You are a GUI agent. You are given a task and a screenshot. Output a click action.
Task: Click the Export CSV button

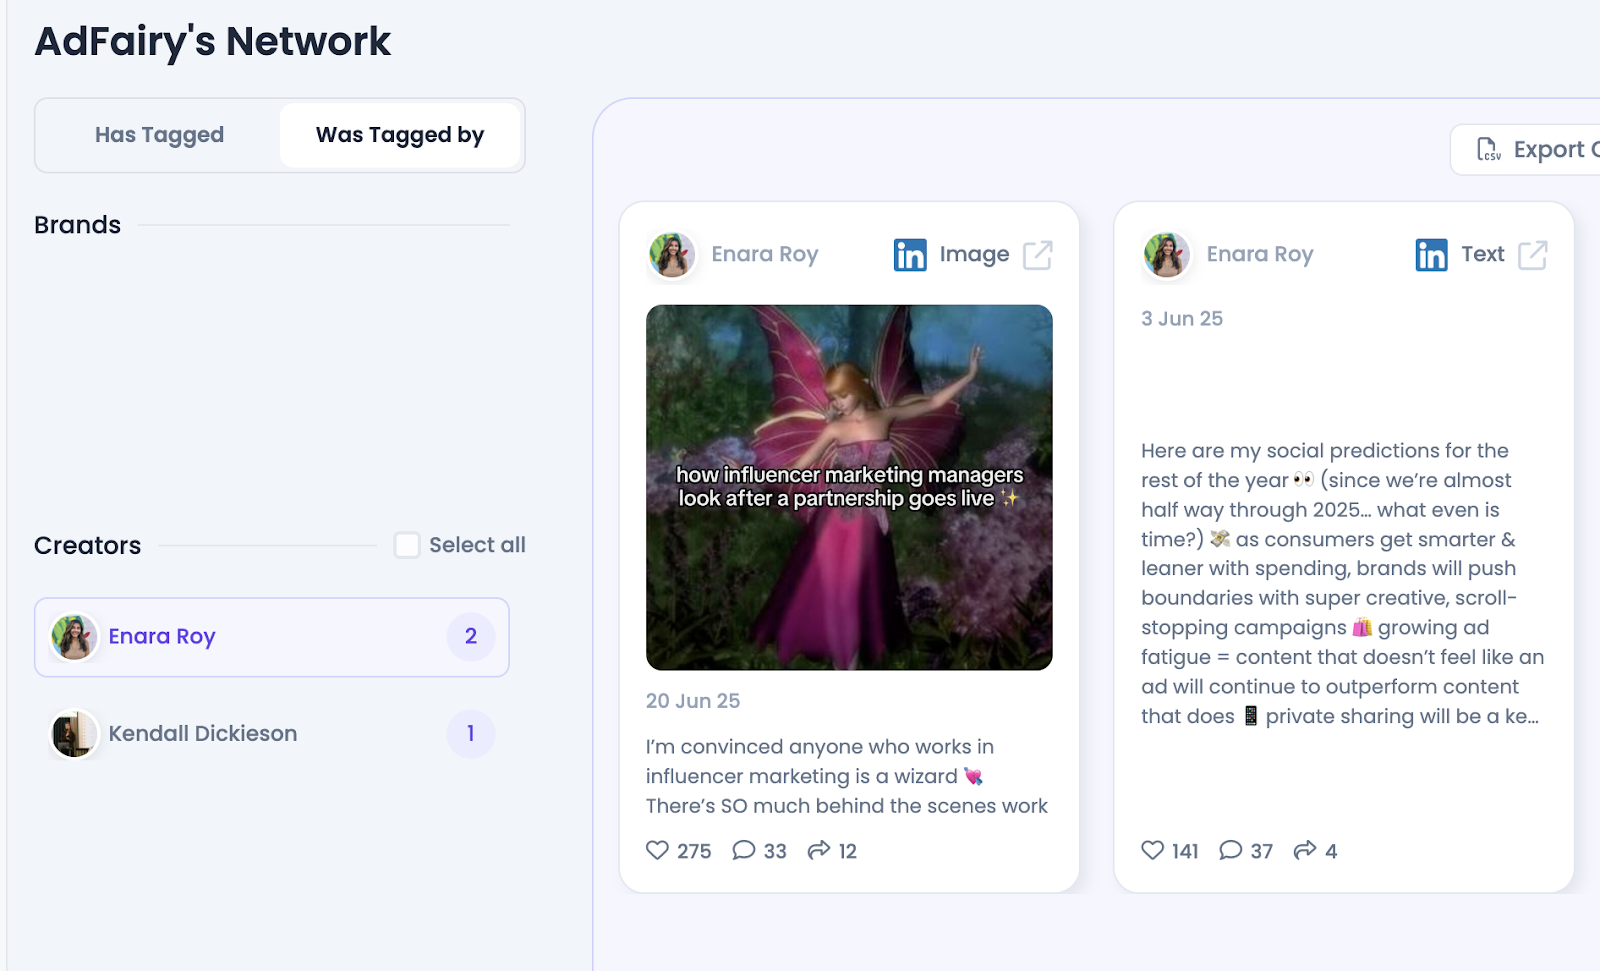[x=1526, y=150]
